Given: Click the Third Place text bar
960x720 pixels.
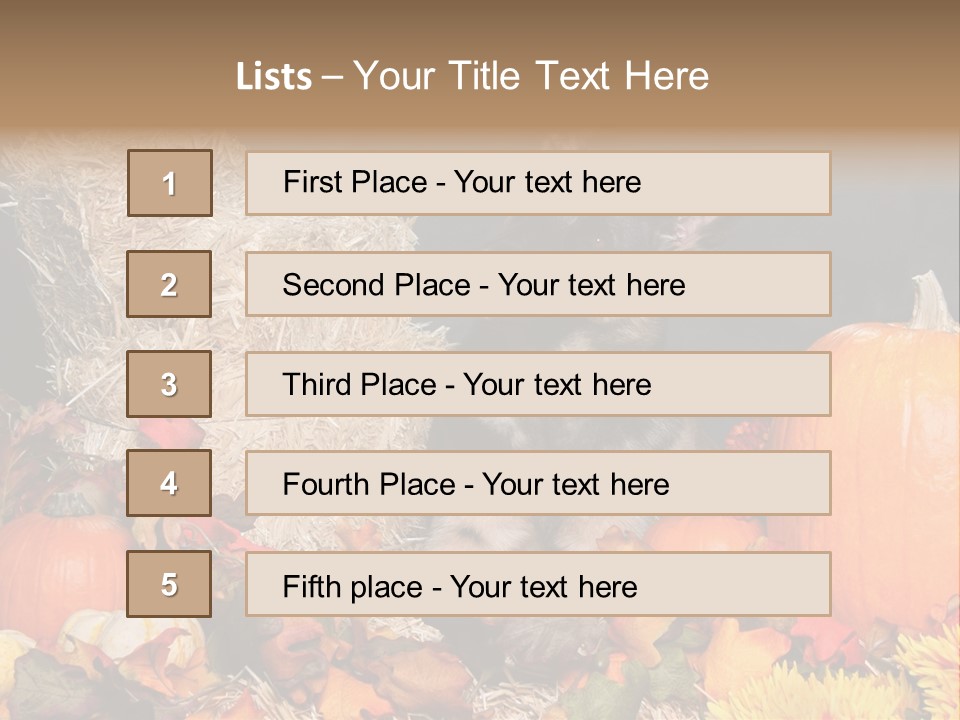Looking at the screenshot, I should [x=538, y=384].
